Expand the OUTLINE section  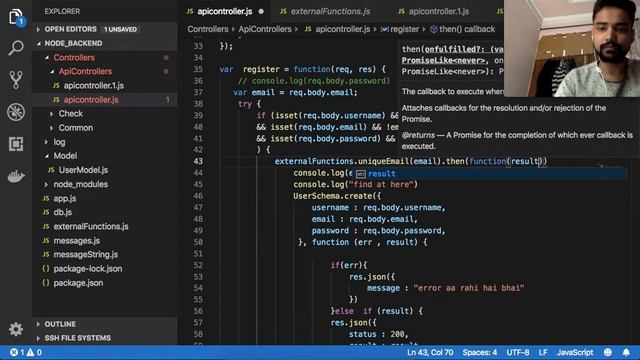pos(104,324)
